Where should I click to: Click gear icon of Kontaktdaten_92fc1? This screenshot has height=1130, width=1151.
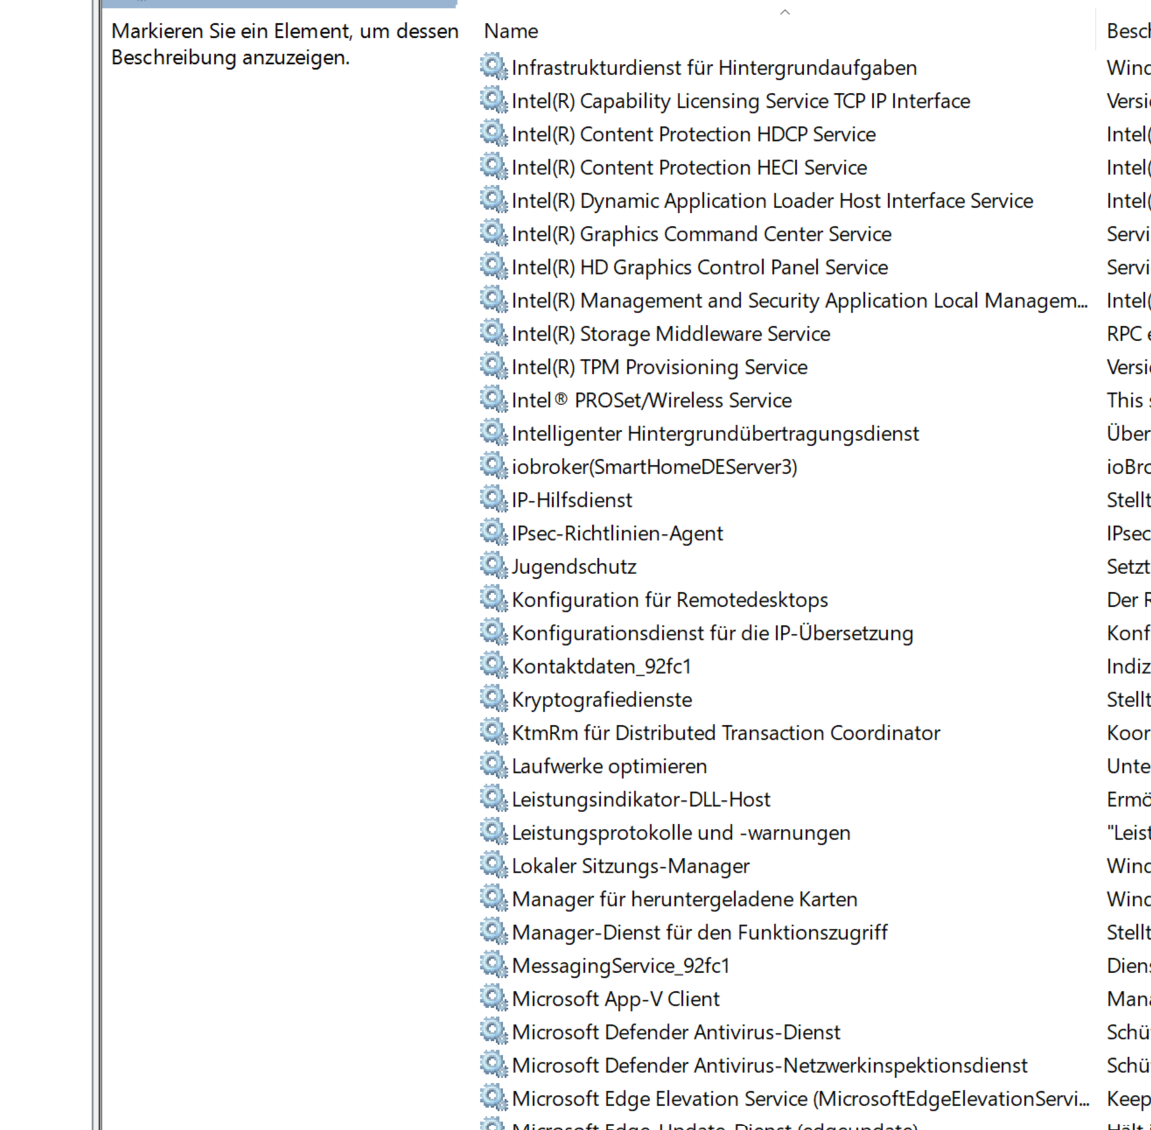[493, 665]
